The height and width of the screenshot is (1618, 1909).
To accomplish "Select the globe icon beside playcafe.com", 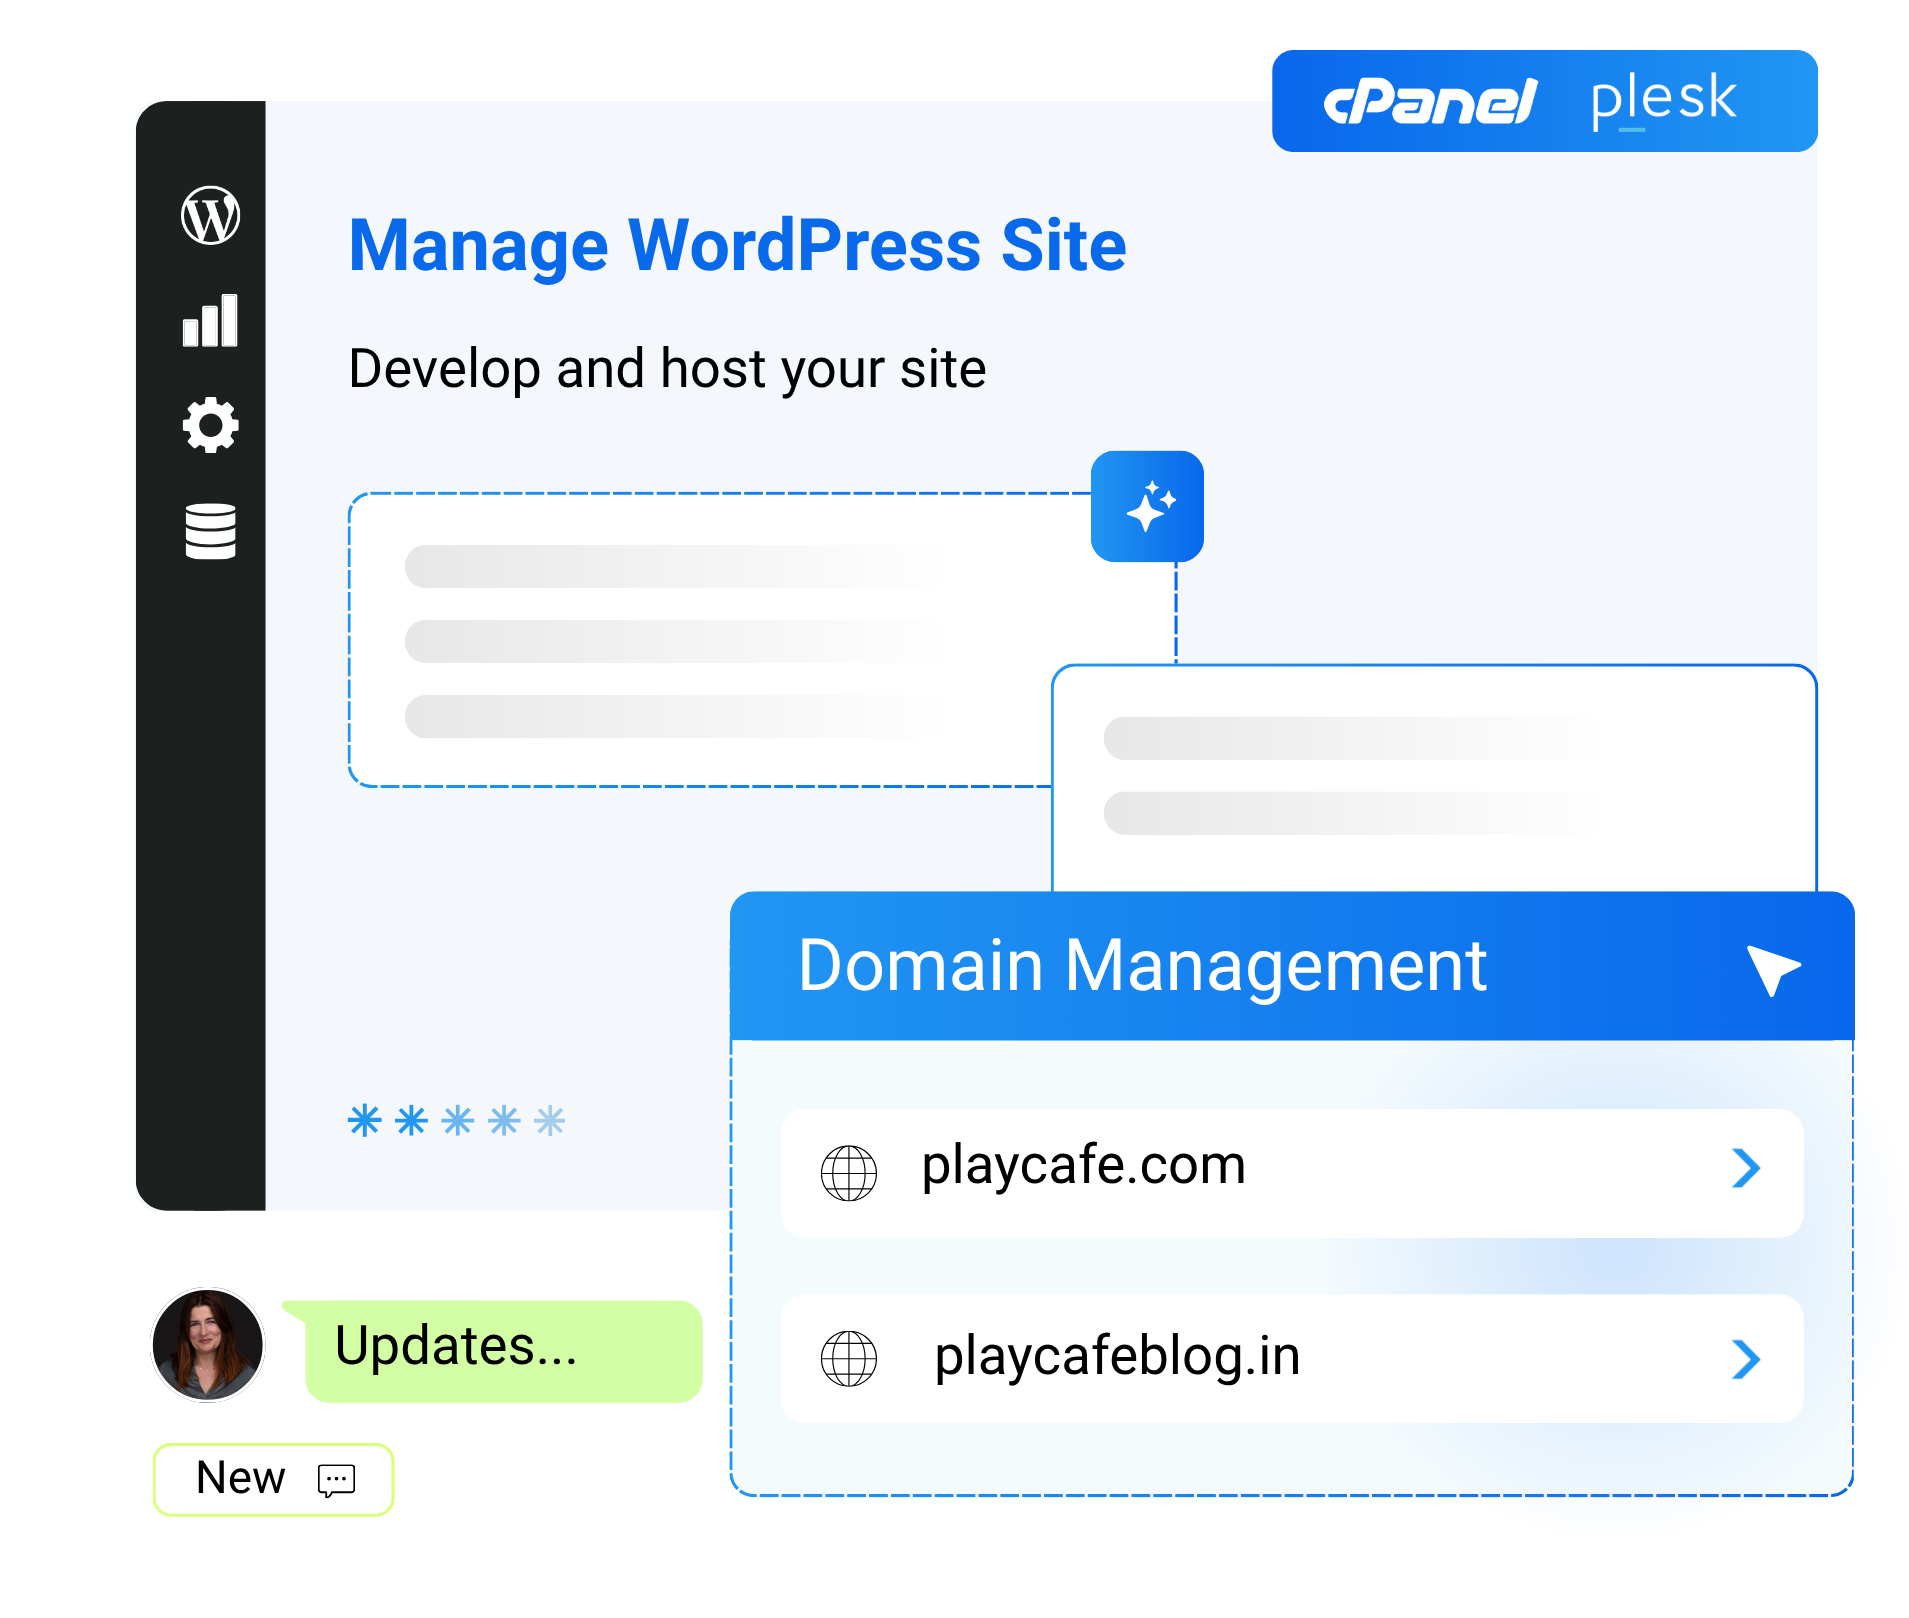I will click(x=847, y=1168).
